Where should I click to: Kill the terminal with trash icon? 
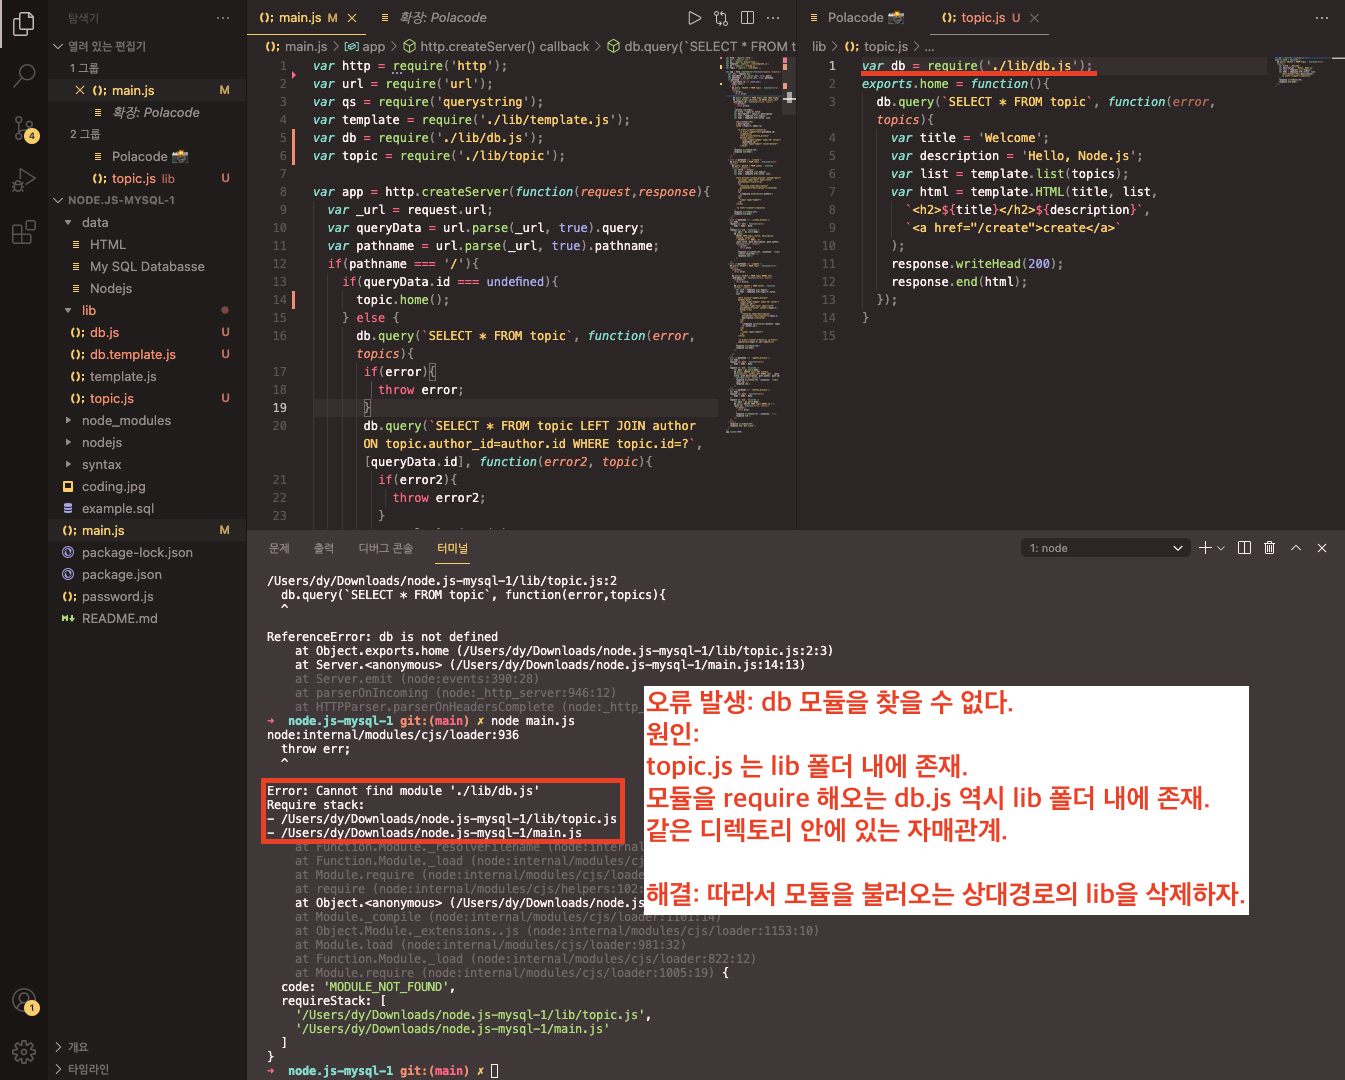tap(1270, 548)
